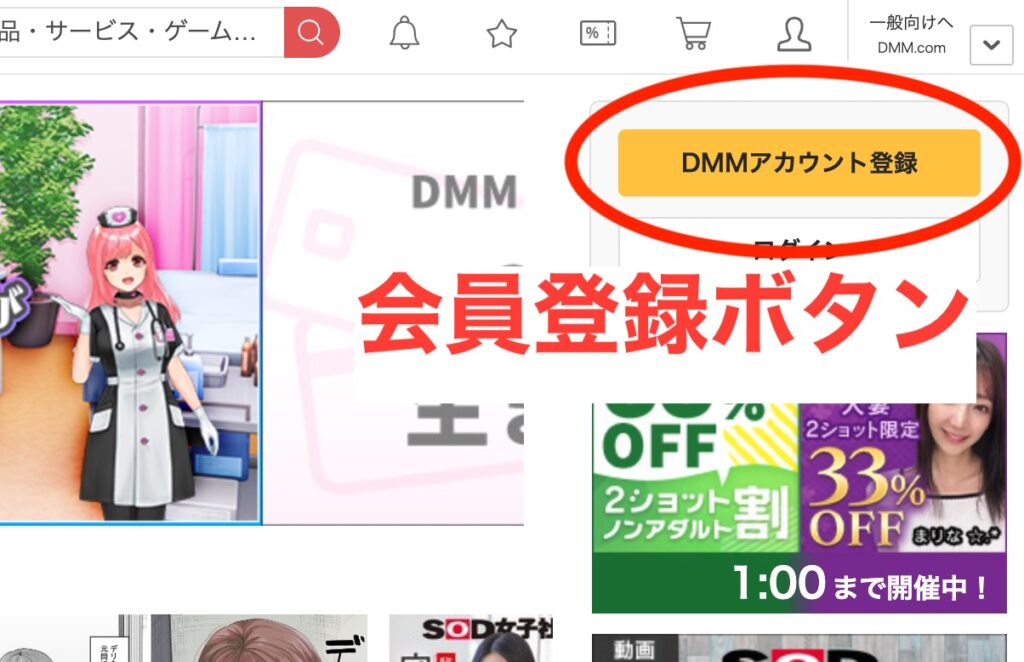Screen dimensions: 1024x662
Task: Open the coupon percent ticket icon
Action: [598, 33]
